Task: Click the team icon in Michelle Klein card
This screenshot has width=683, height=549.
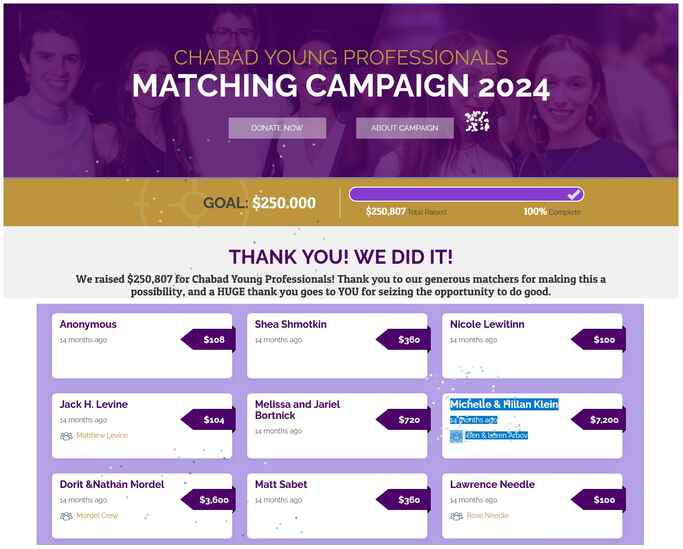Action: pos(457,436)
